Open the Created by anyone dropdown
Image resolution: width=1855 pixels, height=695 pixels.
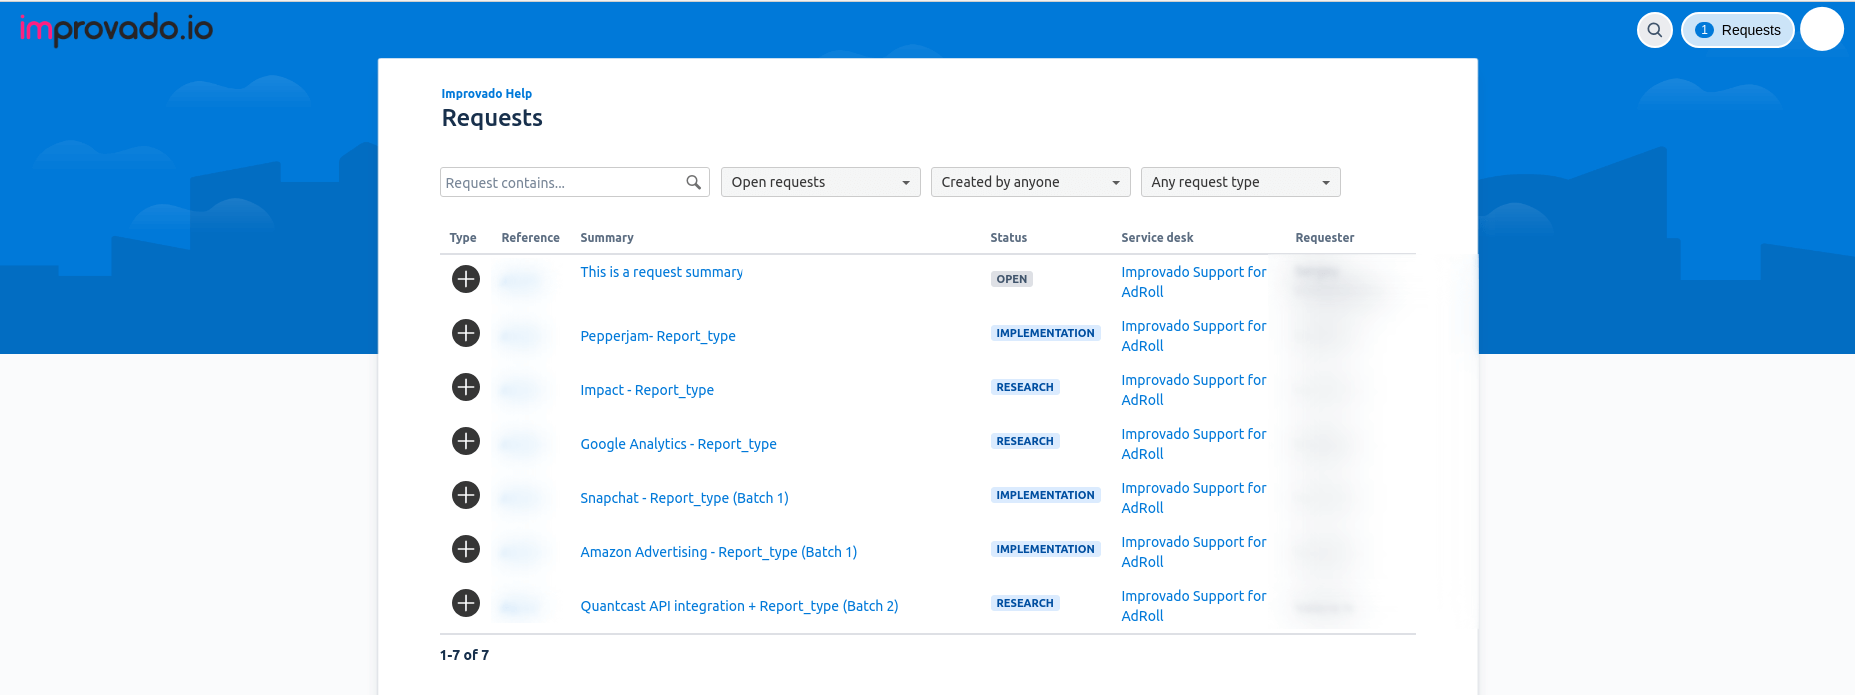(1030, 182)
